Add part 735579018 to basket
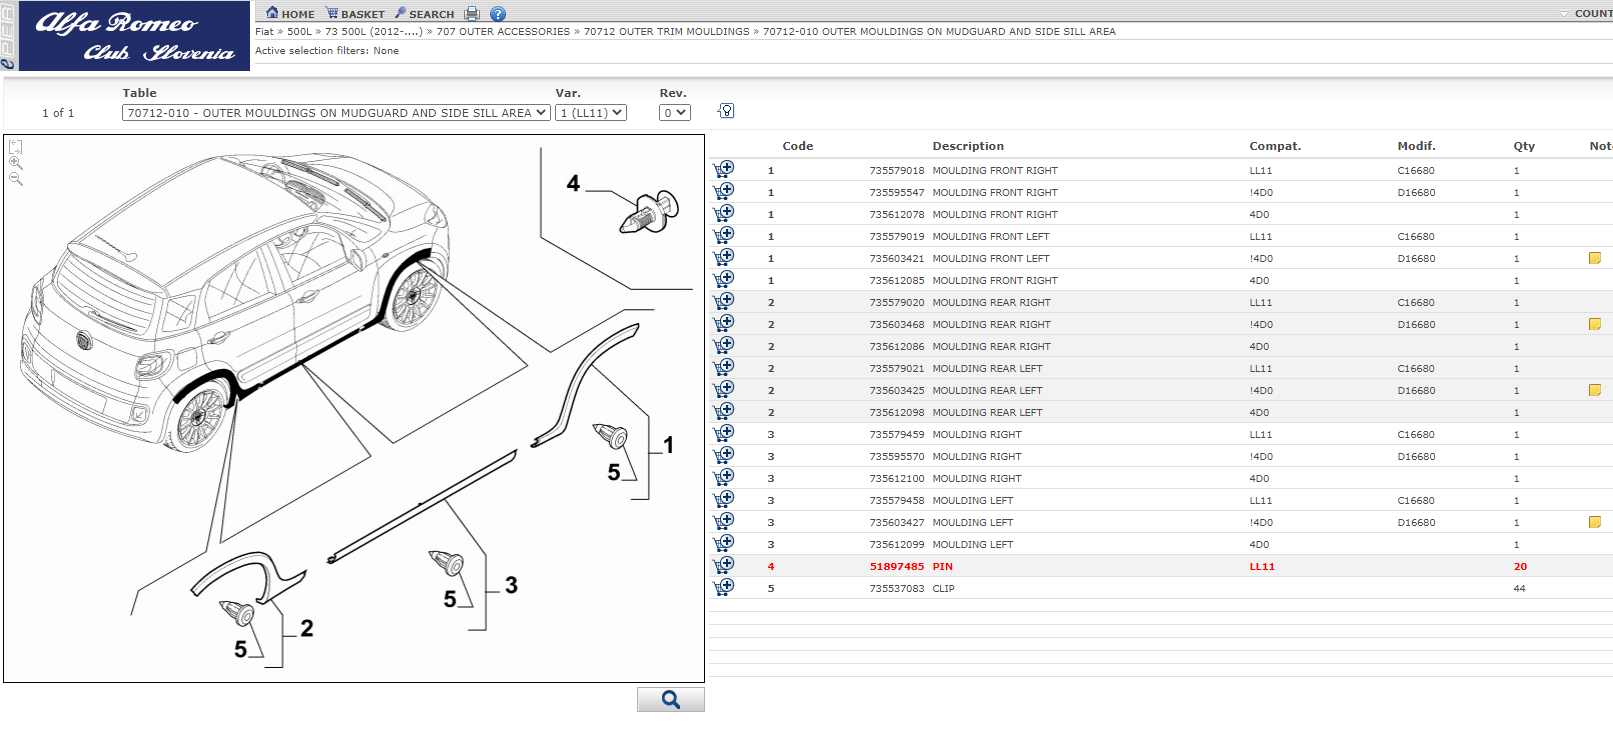The image size is (1613, 733). coord(723,169)
